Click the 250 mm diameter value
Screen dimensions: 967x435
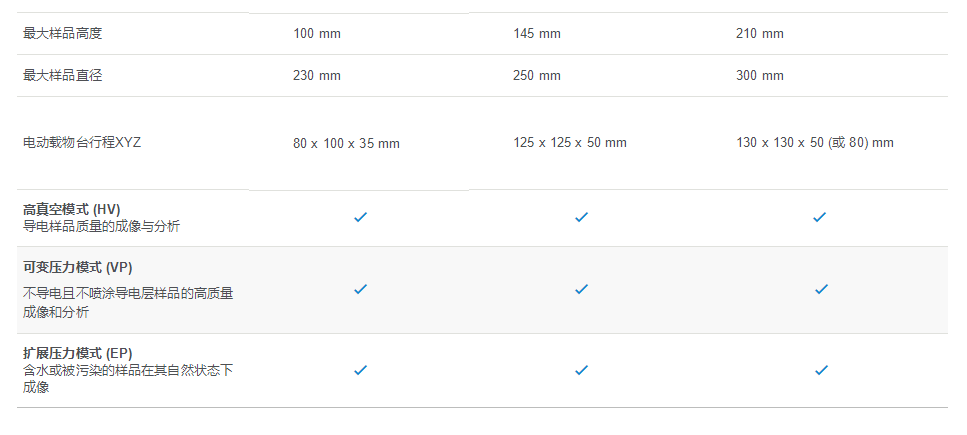pos(537,76)
